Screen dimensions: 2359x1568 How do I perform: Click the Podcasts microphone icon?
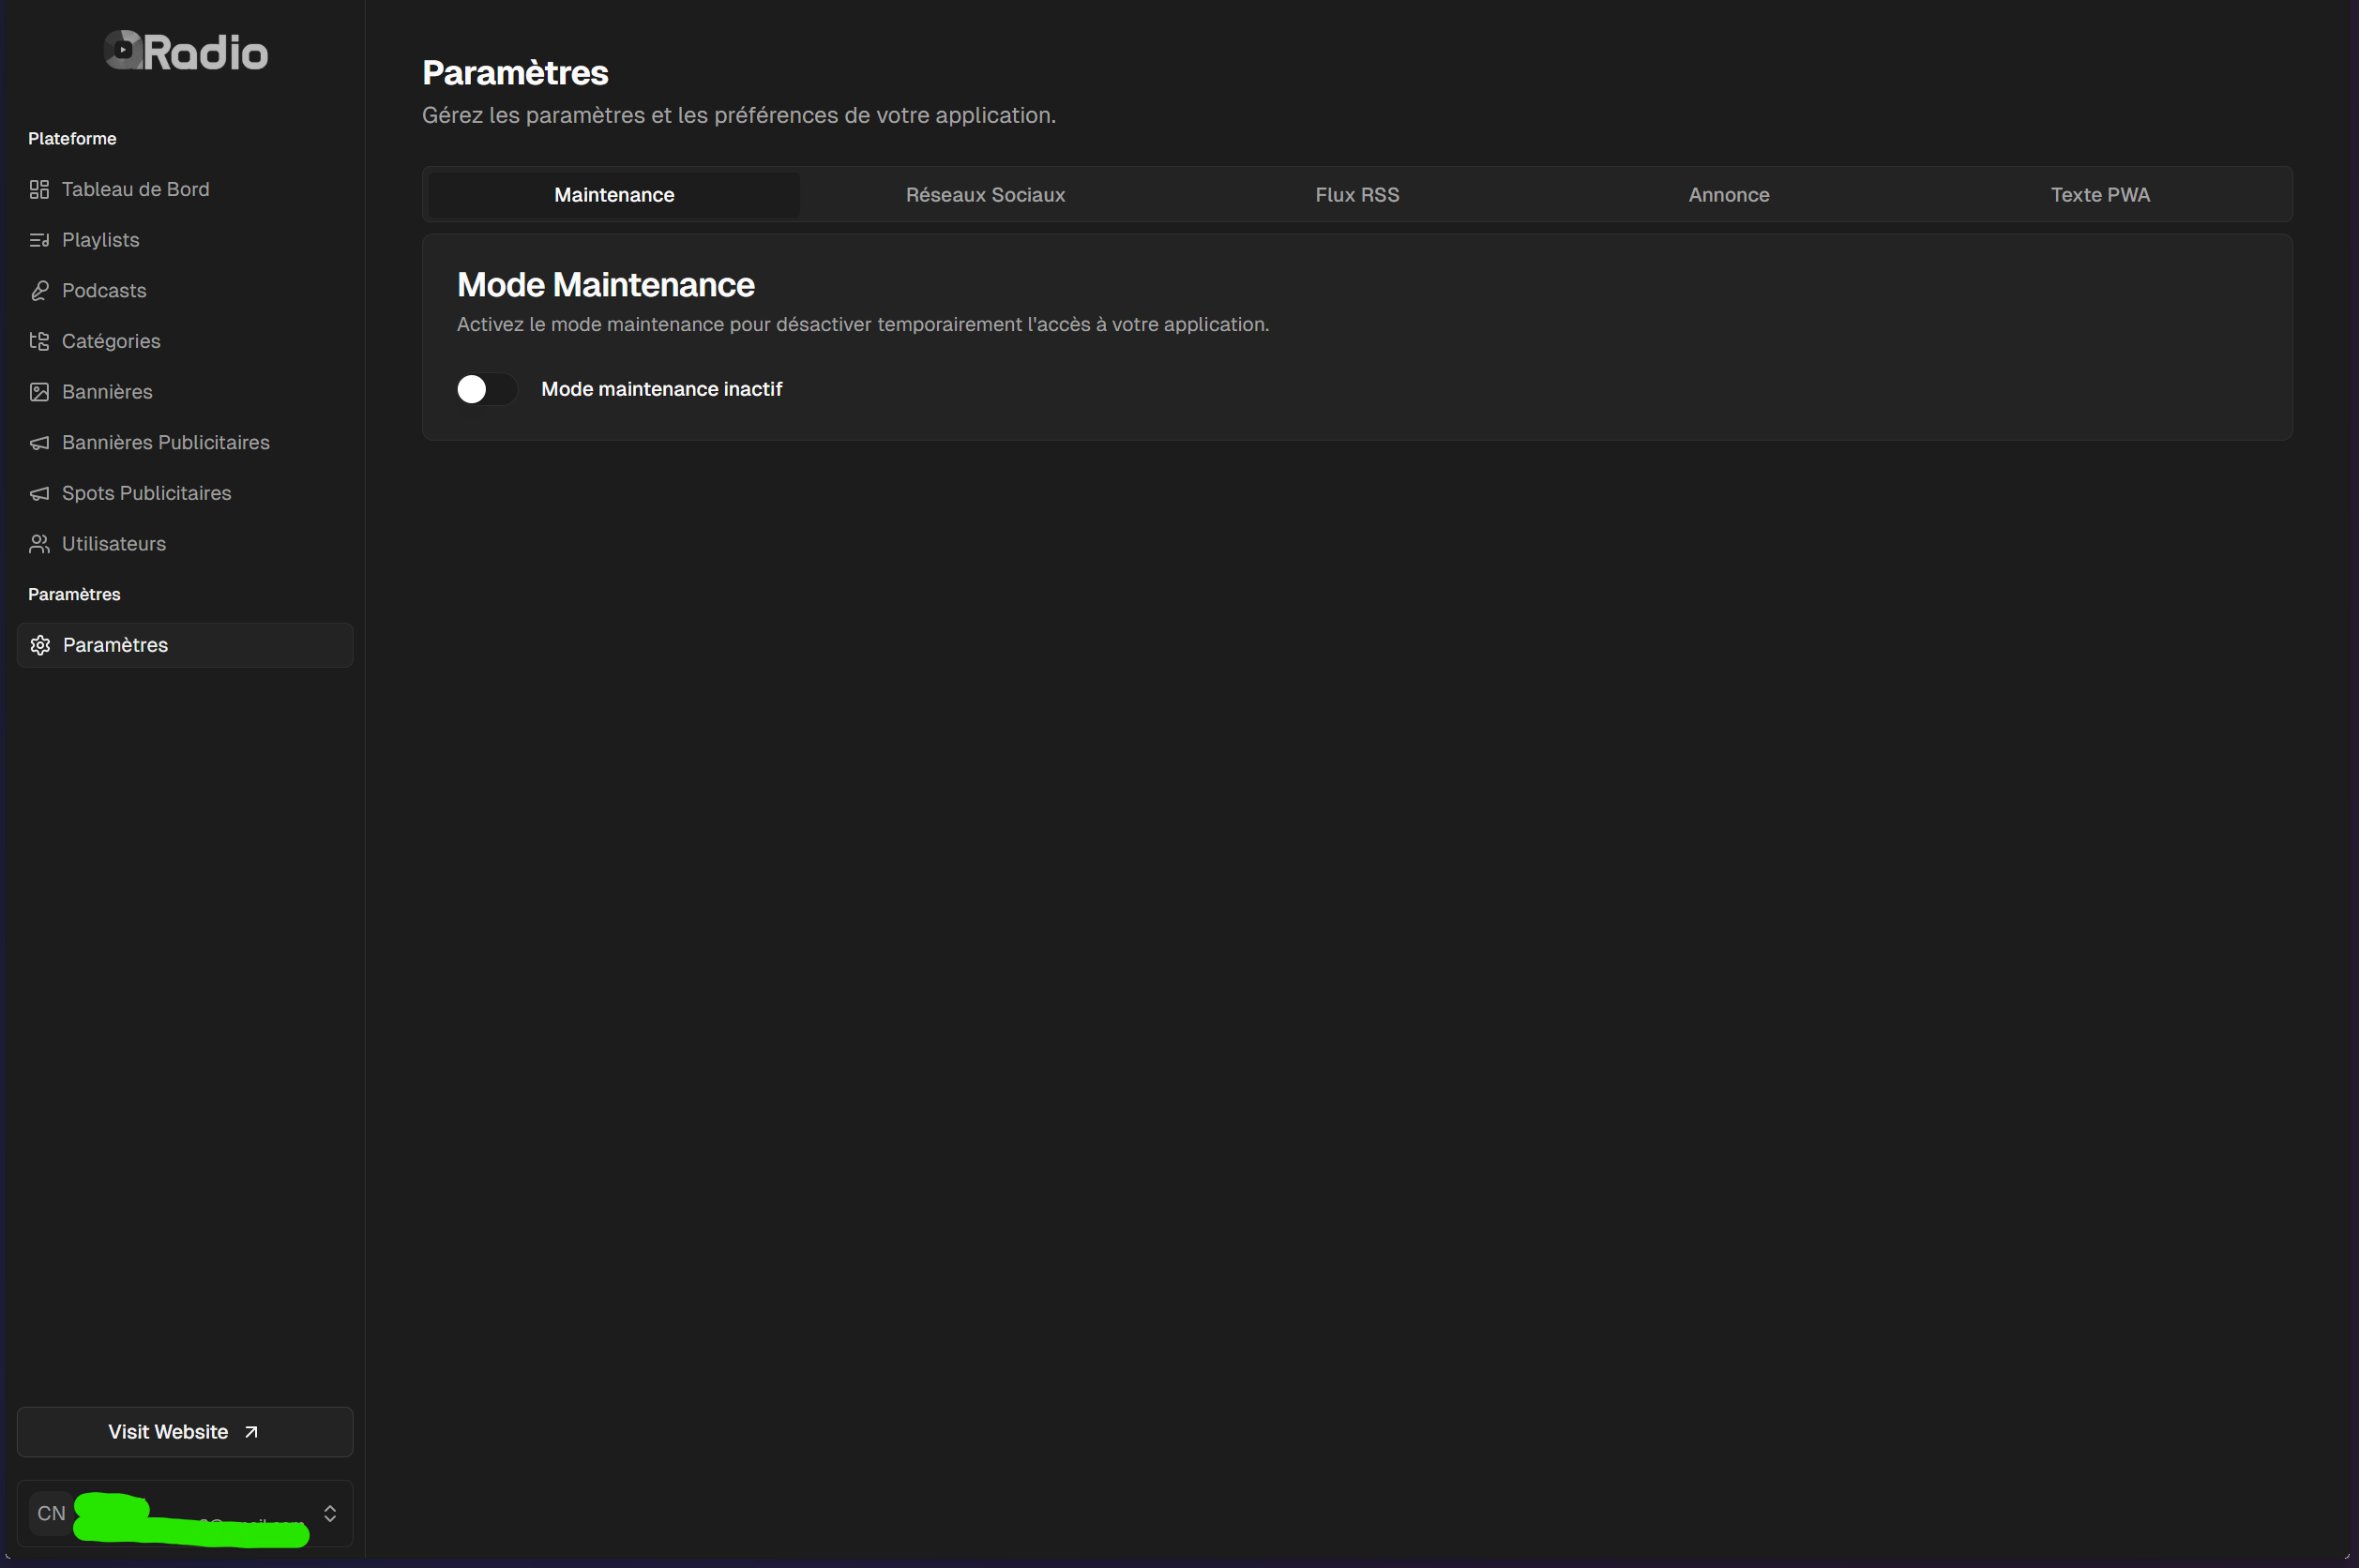coord(40,290)
